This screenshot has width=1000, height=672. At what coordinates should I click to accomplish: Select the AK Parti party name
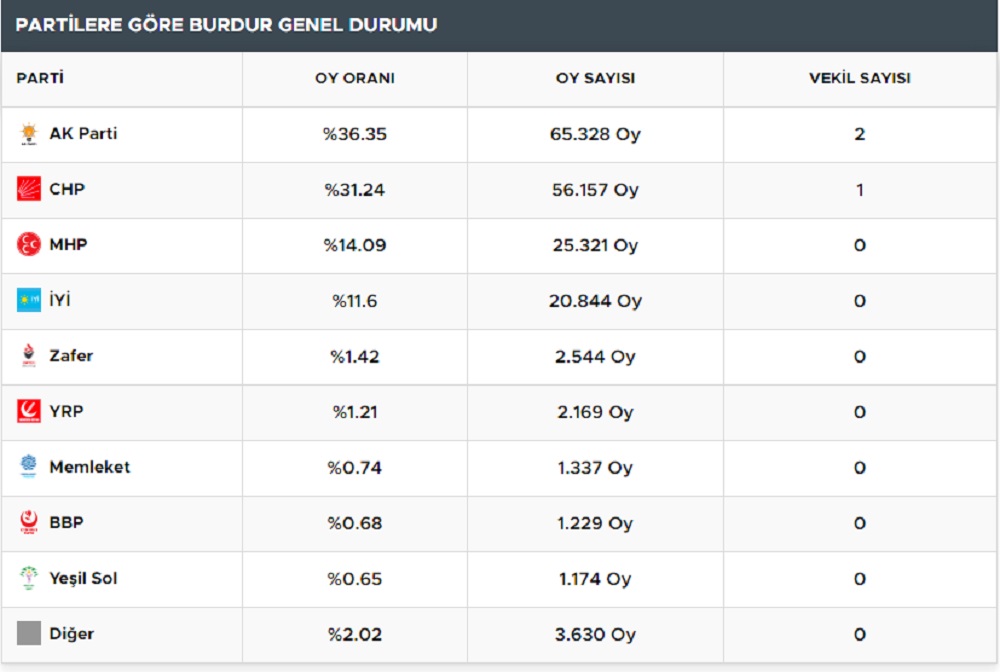click(84, 133)
